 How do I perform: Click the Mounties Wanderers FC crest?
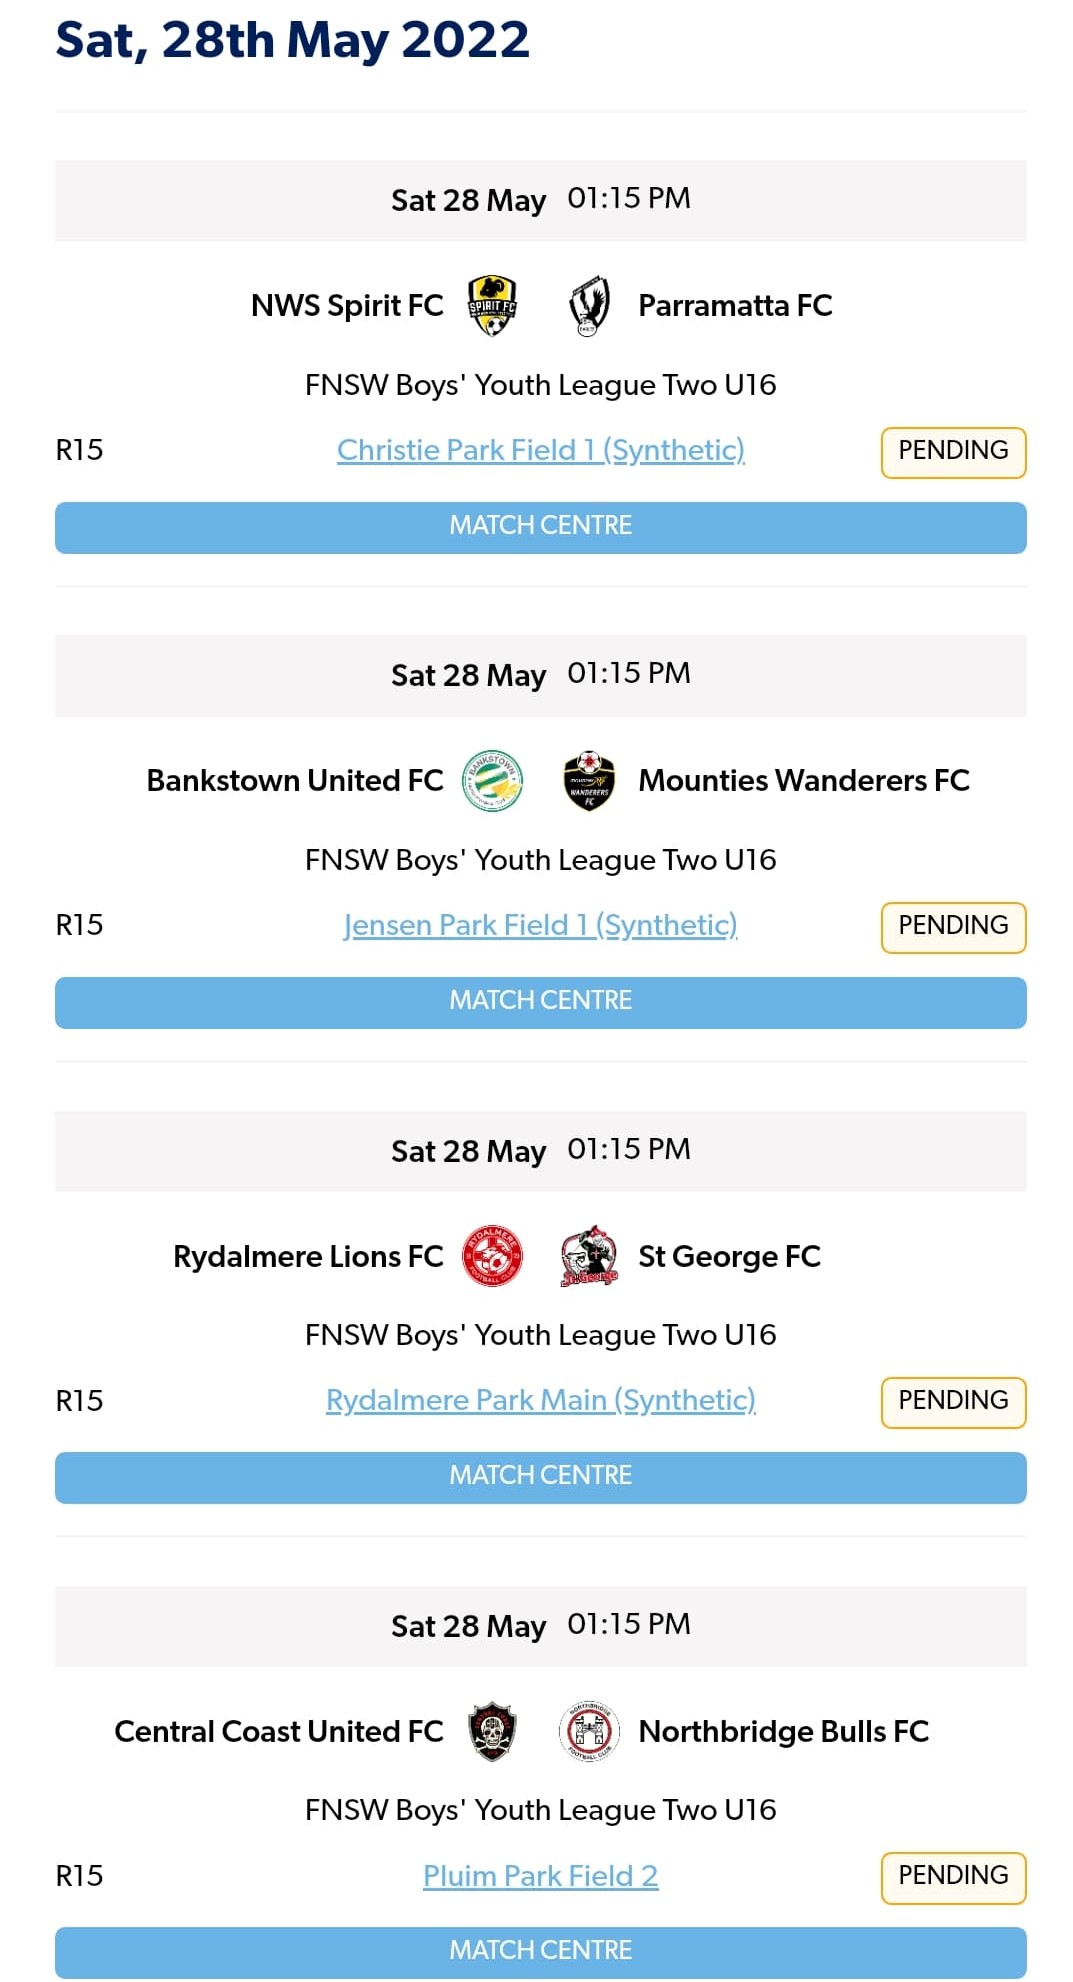click(590, 781)
